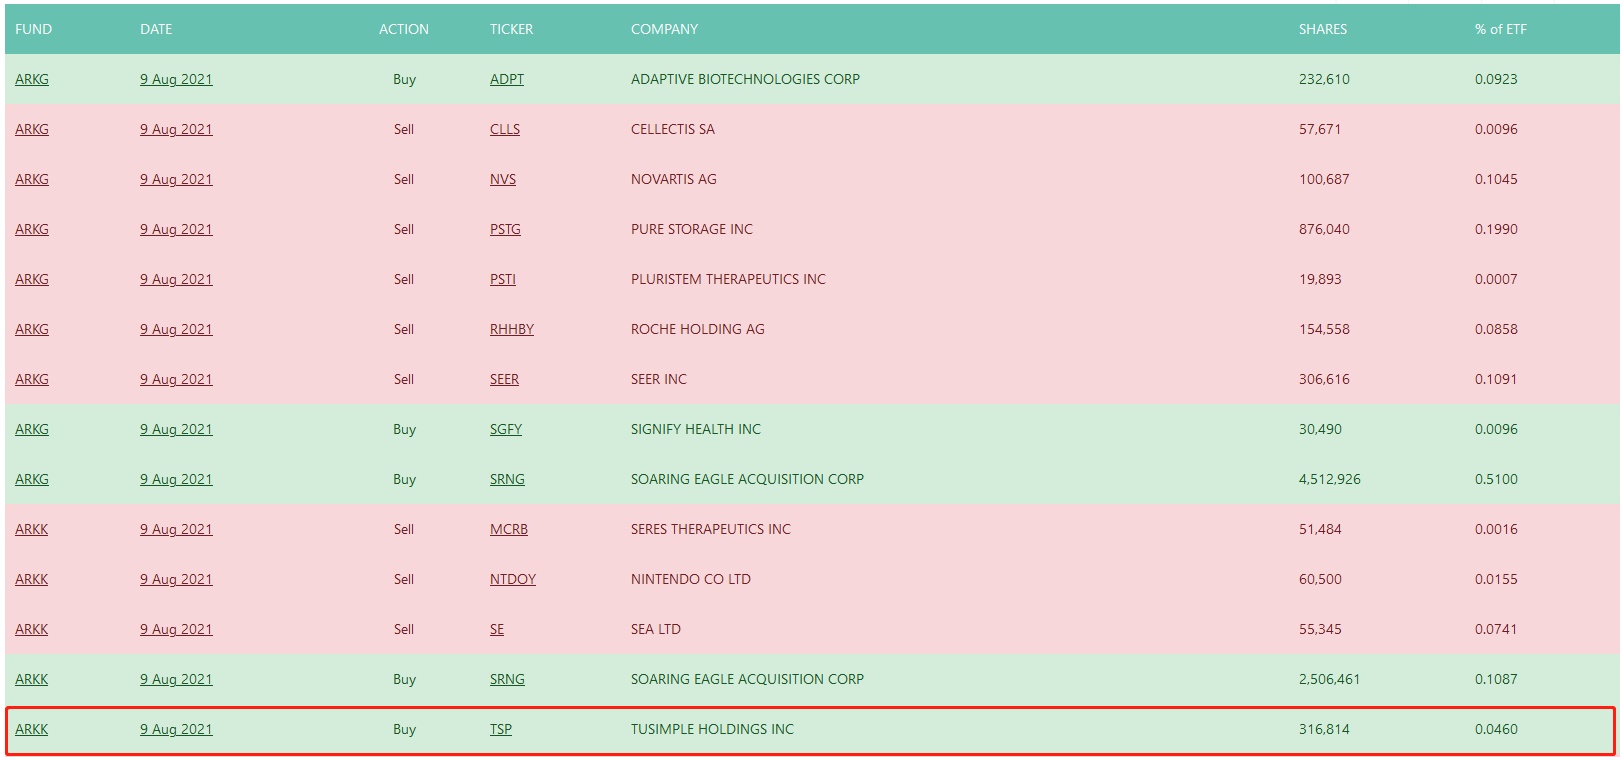Open the CLLS ticker link
The image size is (1622, 757).
click(505, 129)
